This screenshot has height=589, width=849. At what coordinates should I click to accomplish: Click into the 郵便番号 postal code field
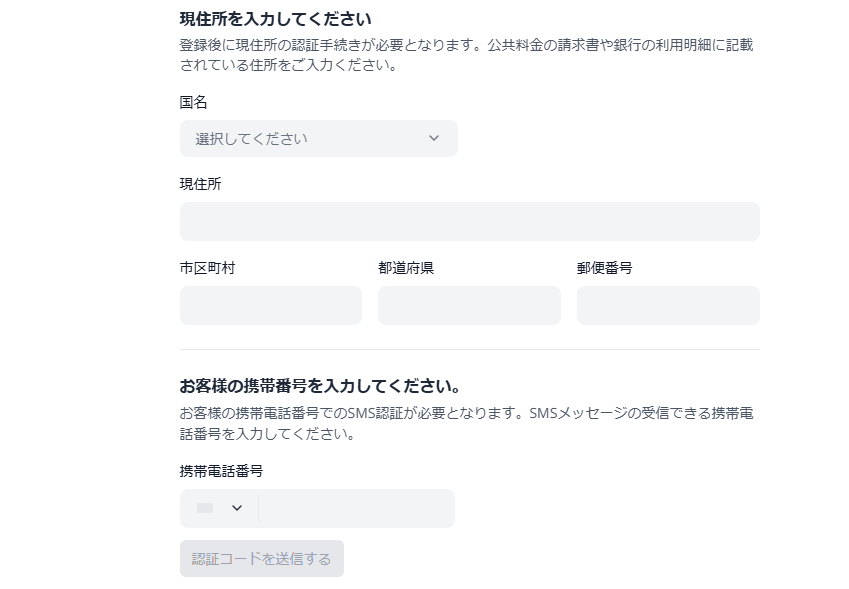click(668, 306)
